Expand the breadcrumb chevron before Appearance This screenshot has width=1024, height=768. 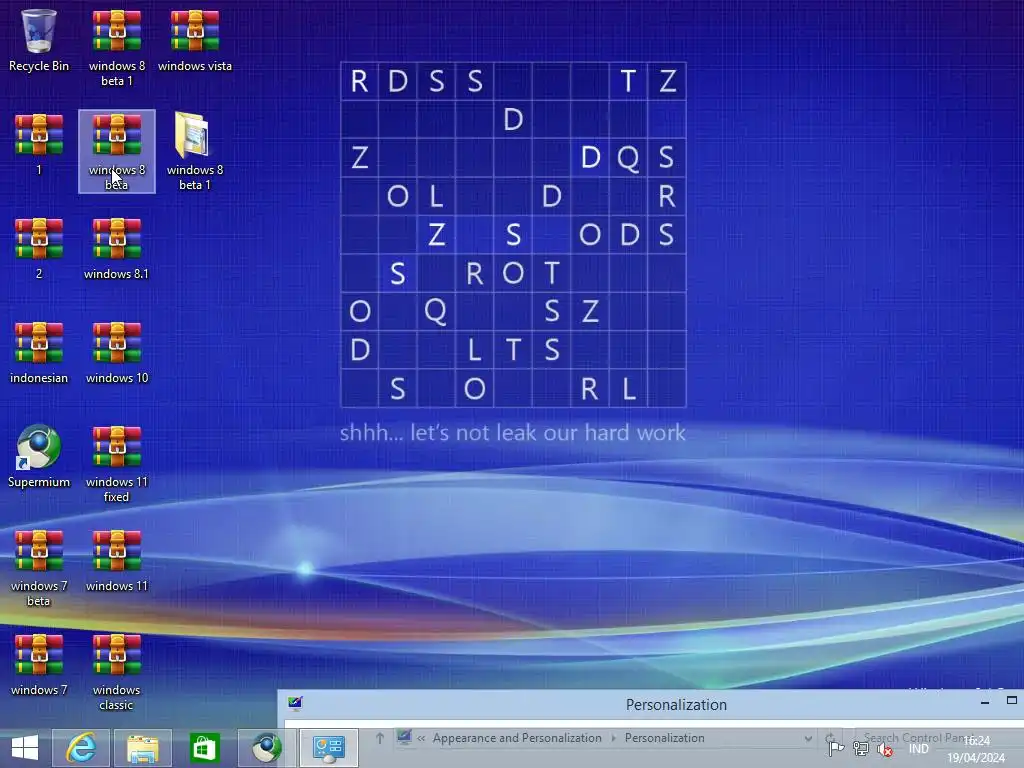tap(421, 738)
